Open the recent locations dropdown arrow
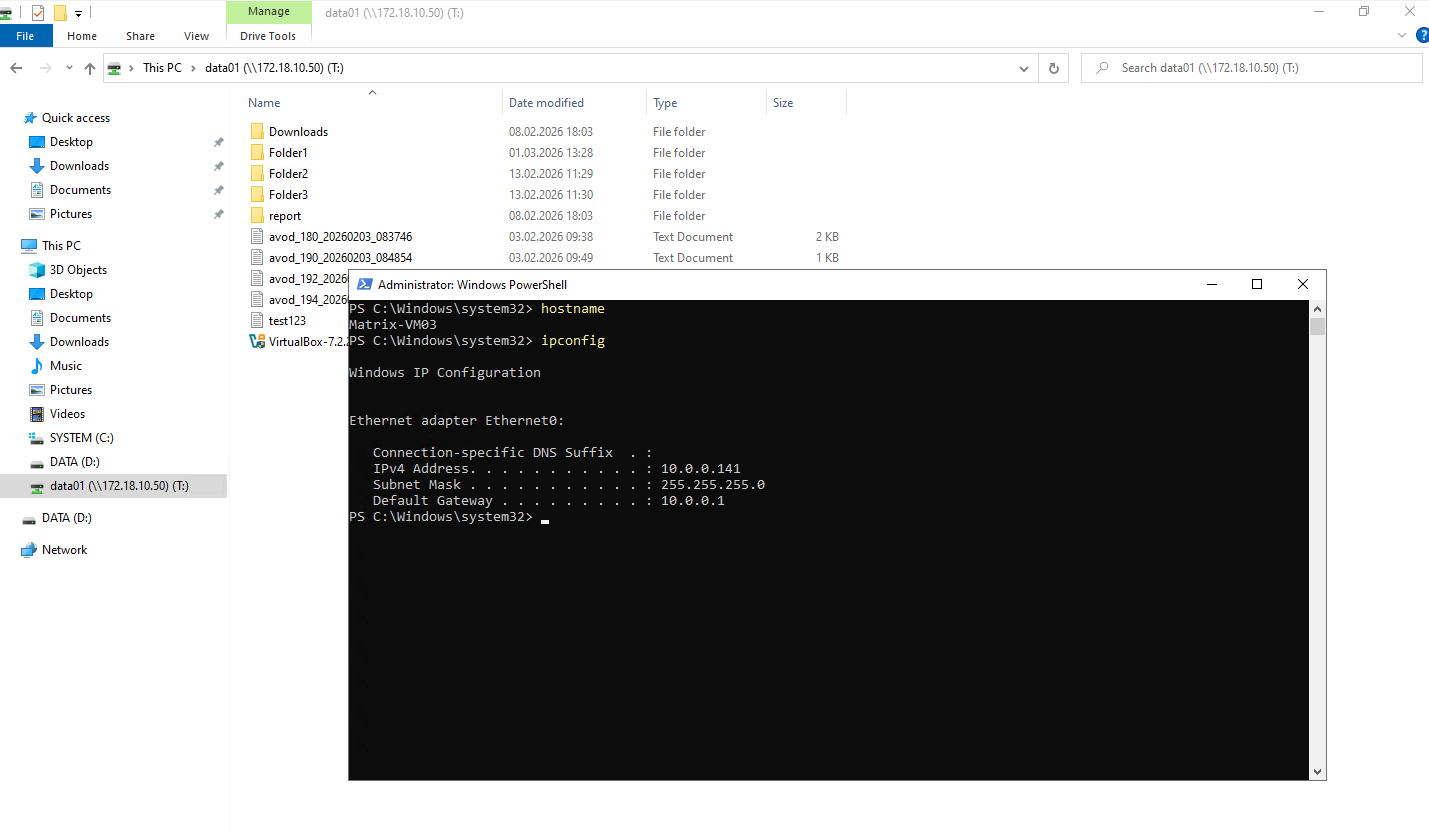 click(67, 68)
